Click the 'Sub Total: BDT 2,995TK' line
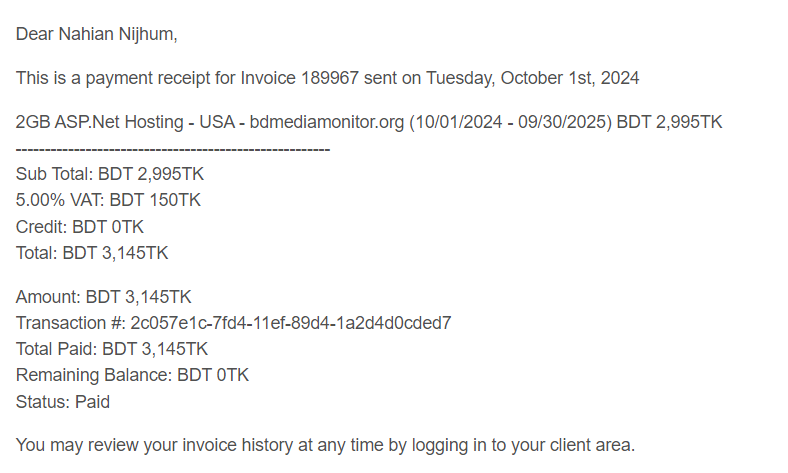 point(110,174)
